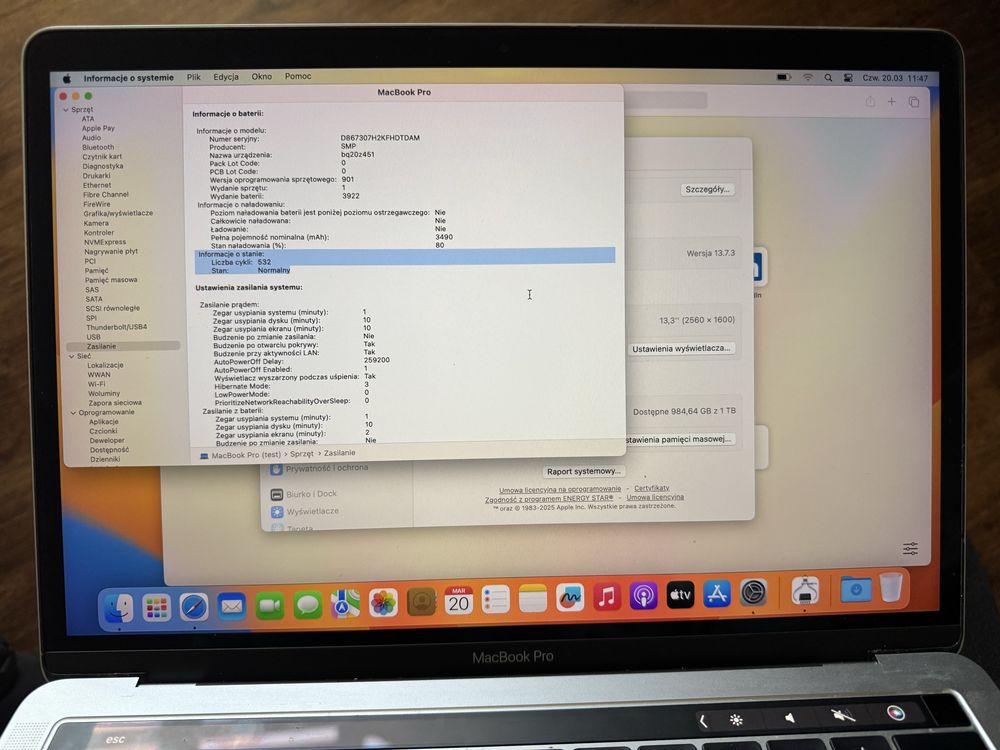Select NVMExpress in sidebar
This screenshot has height=750, width=1000.
click(105, 242)
